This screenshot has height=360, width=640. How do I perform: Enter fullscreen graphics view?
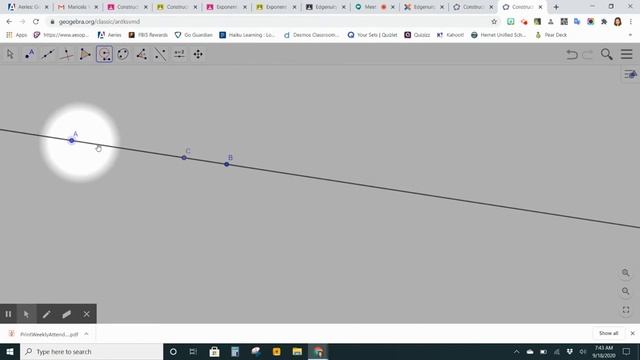[x=626, y=310]
